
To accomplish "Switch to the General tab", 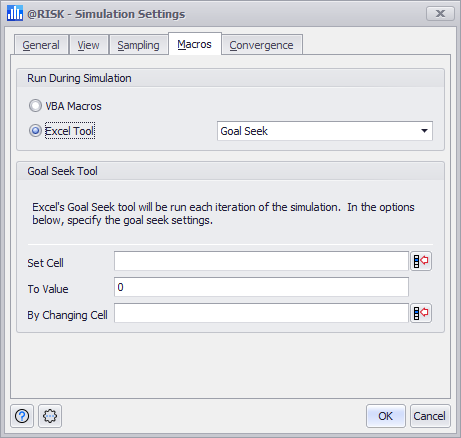I will pos(41,45).
